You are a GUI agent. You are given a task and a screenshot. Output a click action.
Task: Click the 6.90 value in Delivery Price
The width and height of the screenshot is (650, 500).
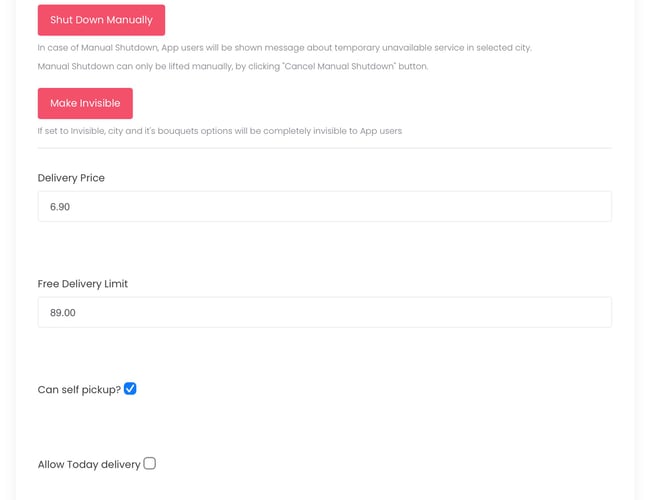point(60,207)
